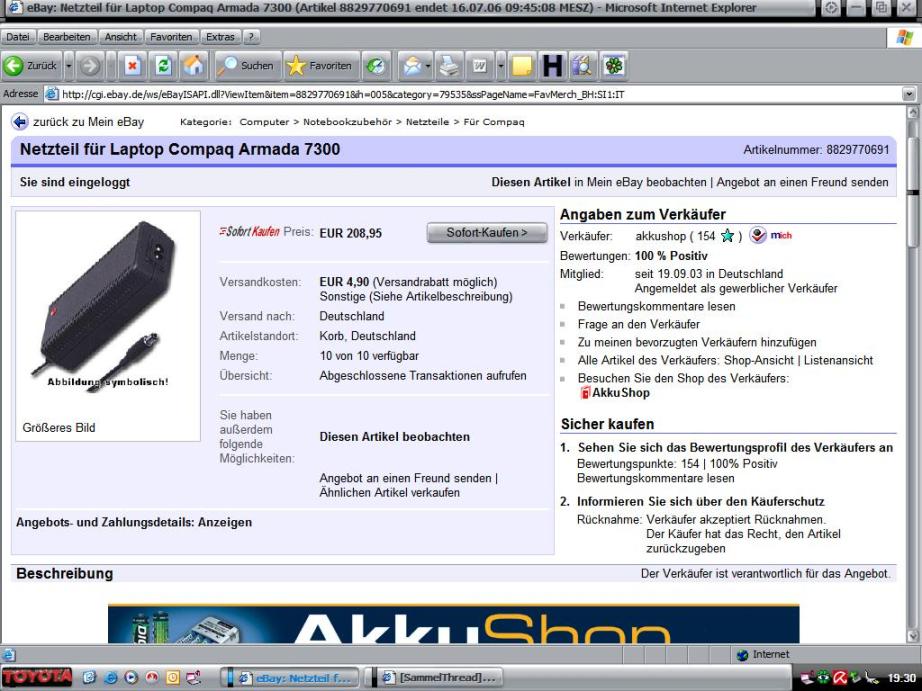922x691 pixels.
Task: Click 'Angebot an einen Freund senden' in the header bar
Action: point(802,182)
